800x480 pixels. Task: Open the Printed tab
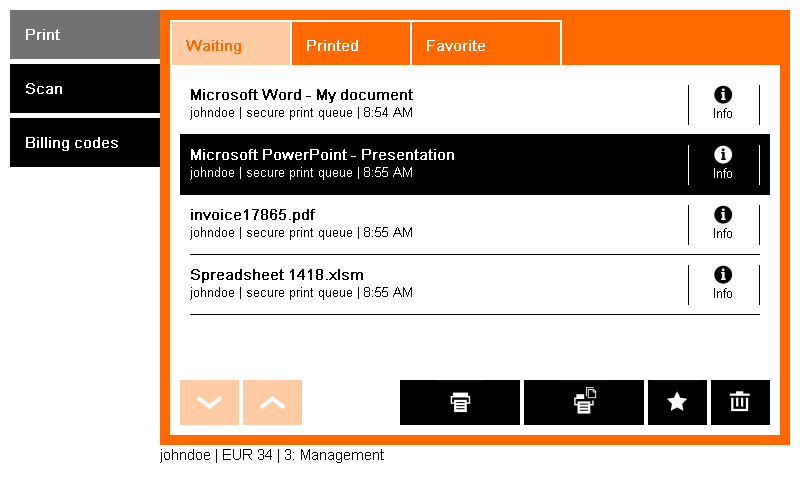350,45
